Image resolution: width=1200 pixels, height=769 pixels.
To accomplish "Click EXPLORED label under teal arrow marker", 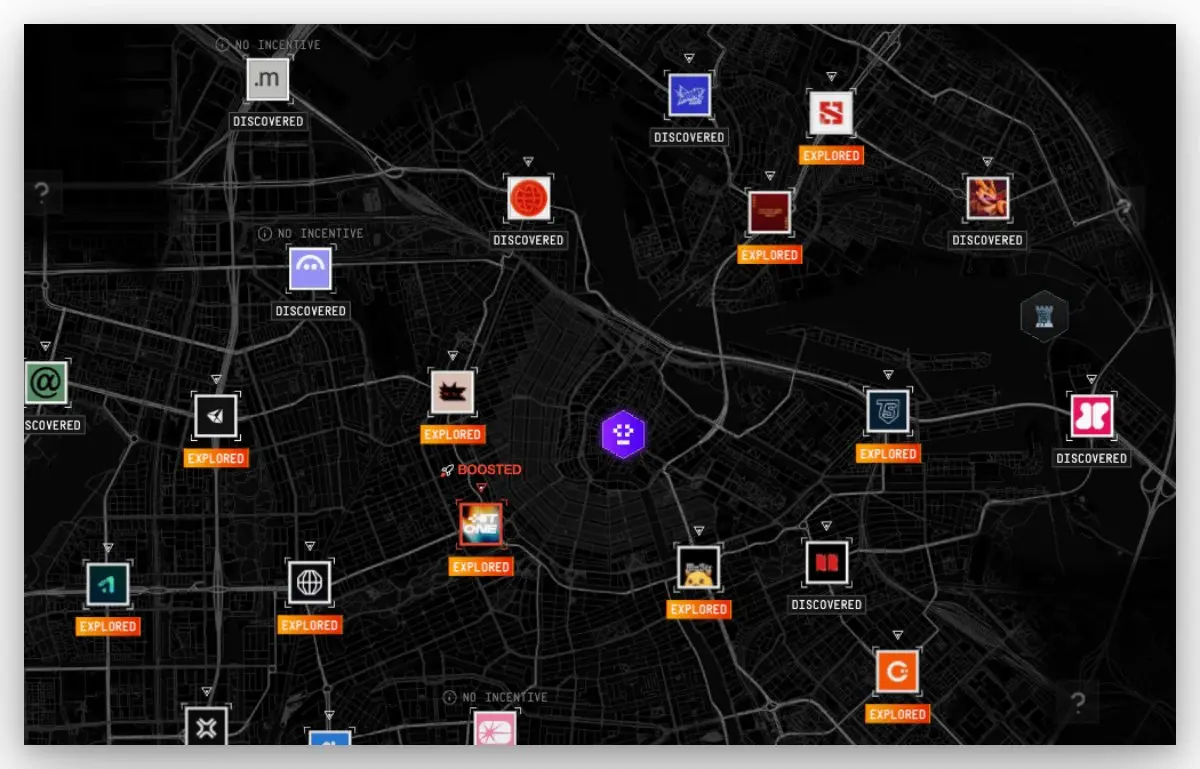I will 108,626.
